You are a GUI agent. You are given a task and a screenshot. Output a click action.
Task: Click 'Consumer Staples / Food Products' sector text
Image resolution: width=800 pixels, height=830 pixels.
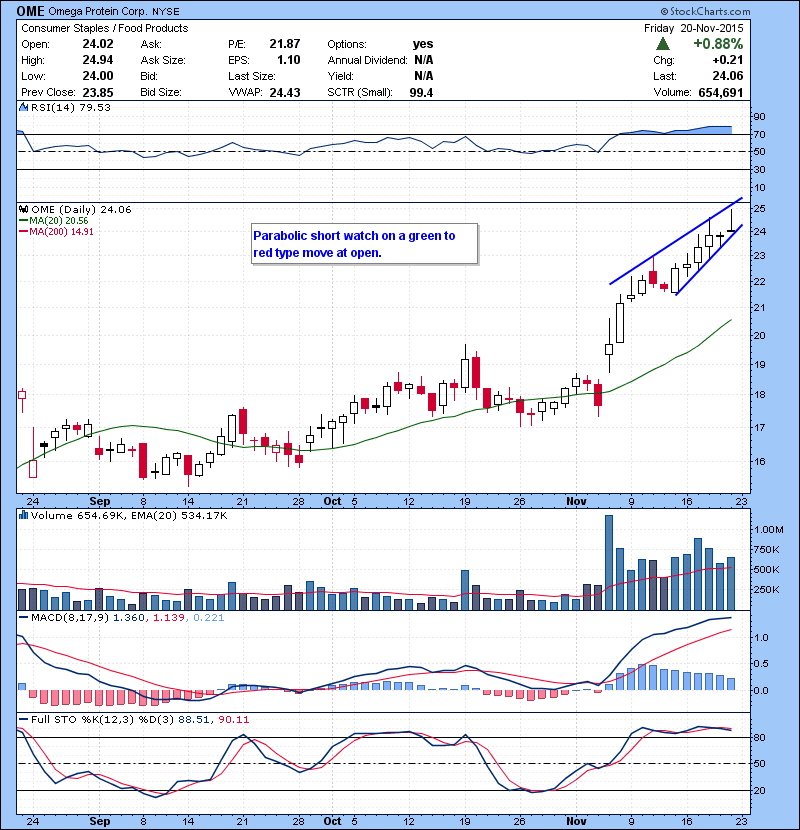(x=105, y=28)
